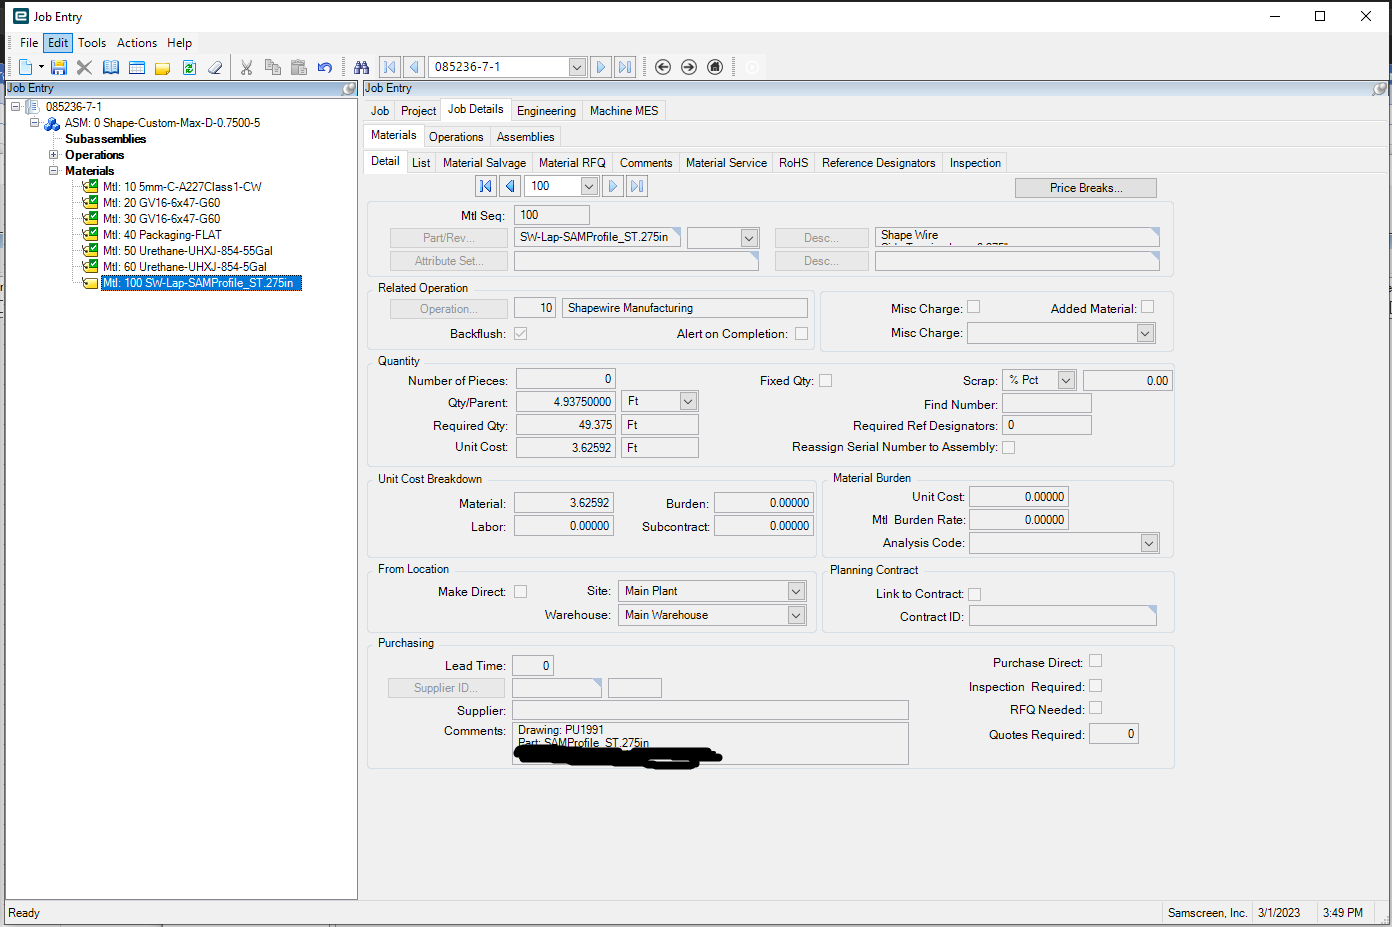Toggle the Make Direct checkbox

tap(520, 592)
